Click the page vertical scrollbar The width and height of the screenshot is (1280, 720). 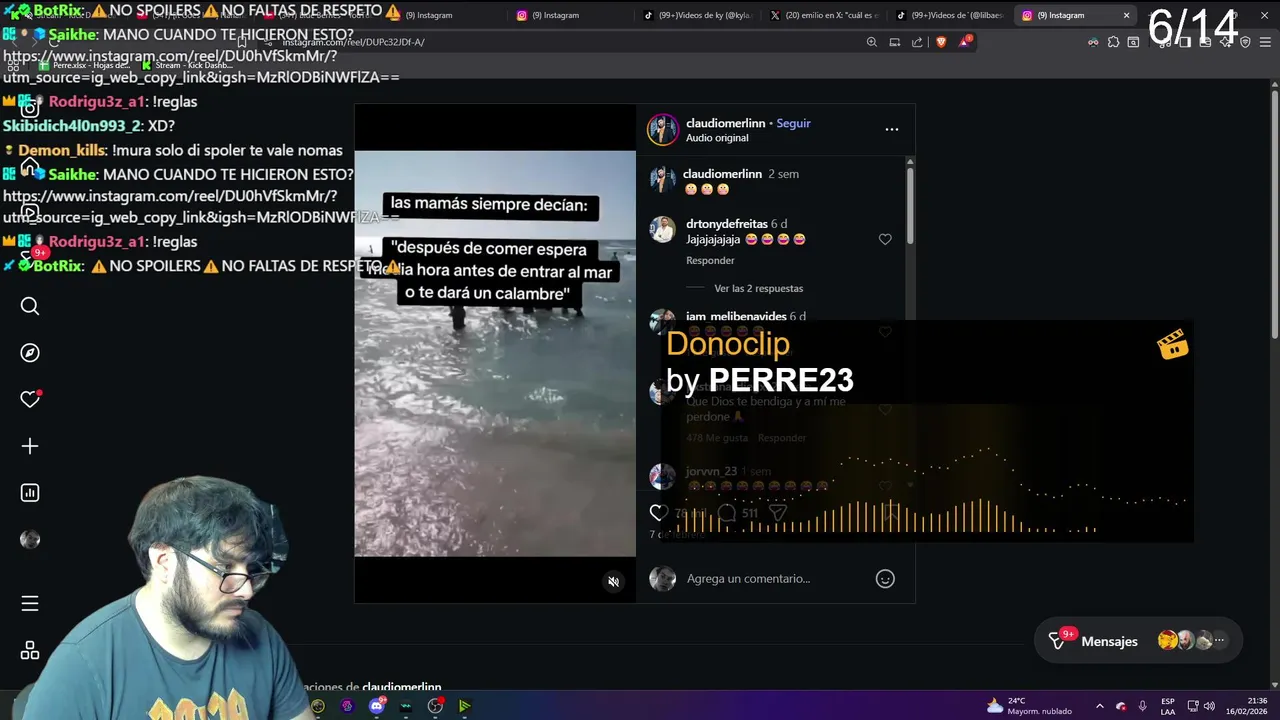1275,215
